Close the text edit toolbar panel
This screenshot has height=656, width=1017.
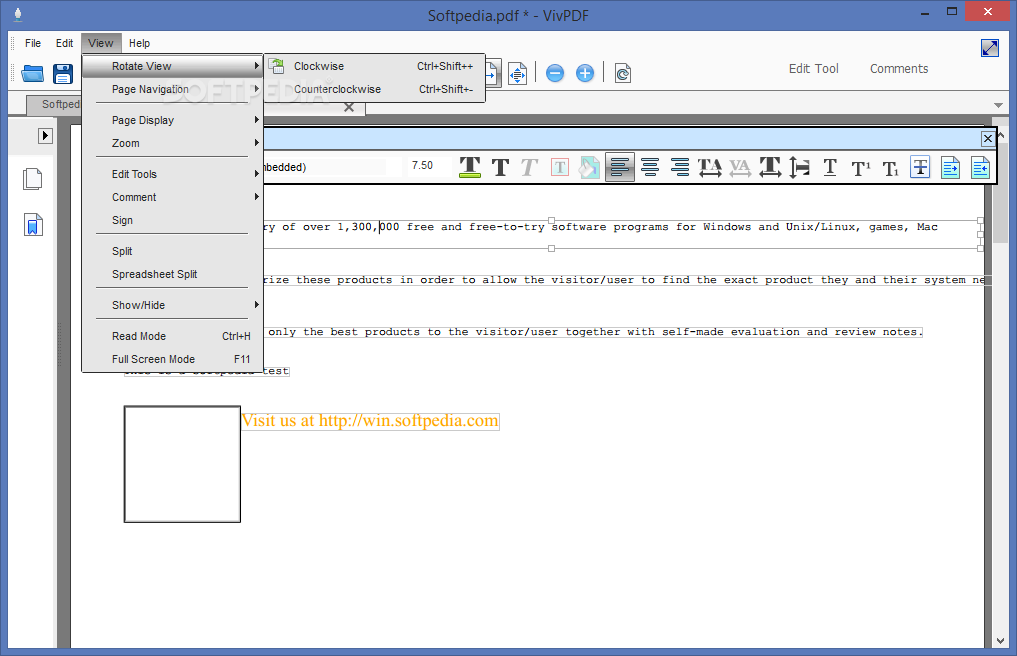(987, 138)
